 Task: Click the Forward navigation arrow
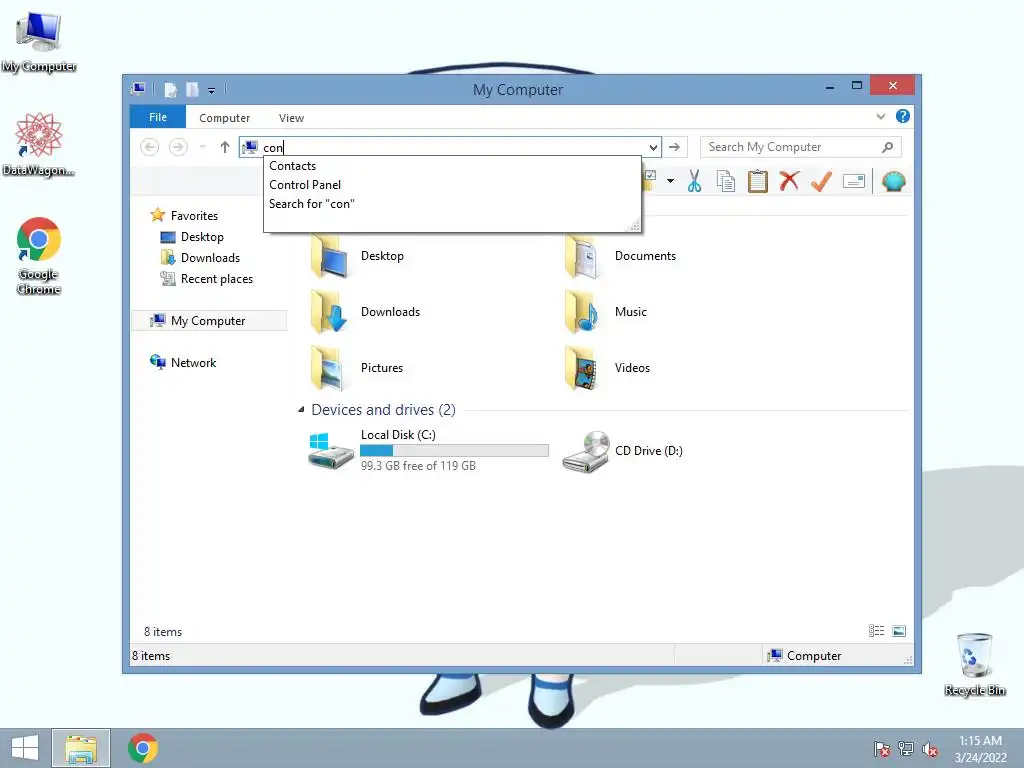[x=178, y=147]
